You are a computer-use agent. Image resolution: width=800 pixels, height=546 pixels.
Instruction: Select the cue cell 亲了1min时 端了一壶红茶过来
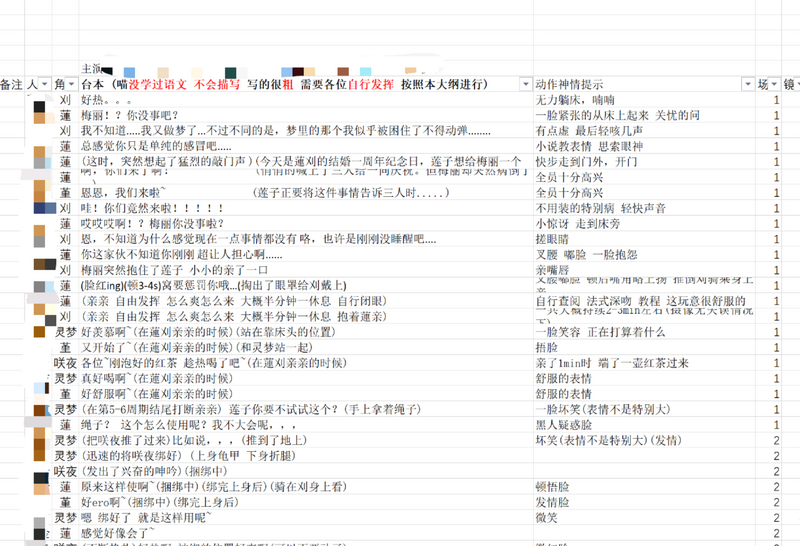(x=644, y=363)
